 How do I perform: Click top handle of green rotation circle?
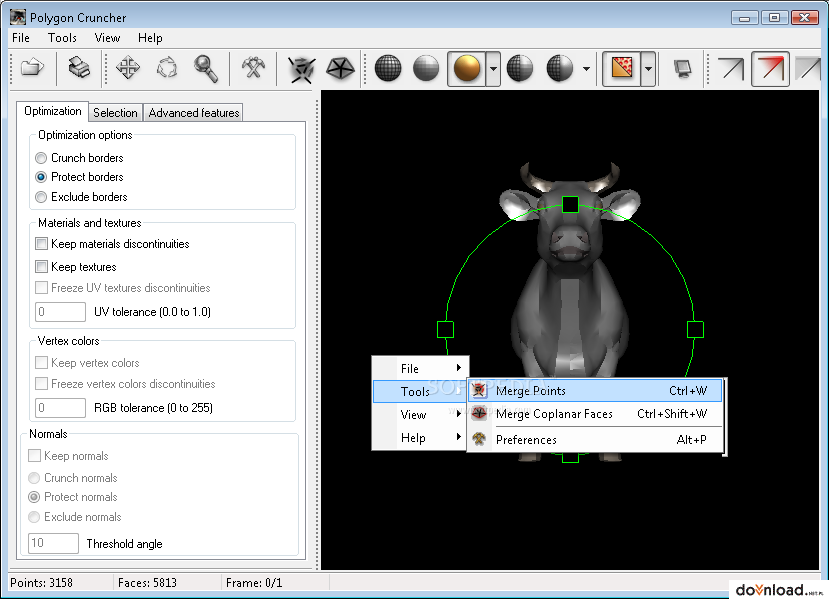570,205
